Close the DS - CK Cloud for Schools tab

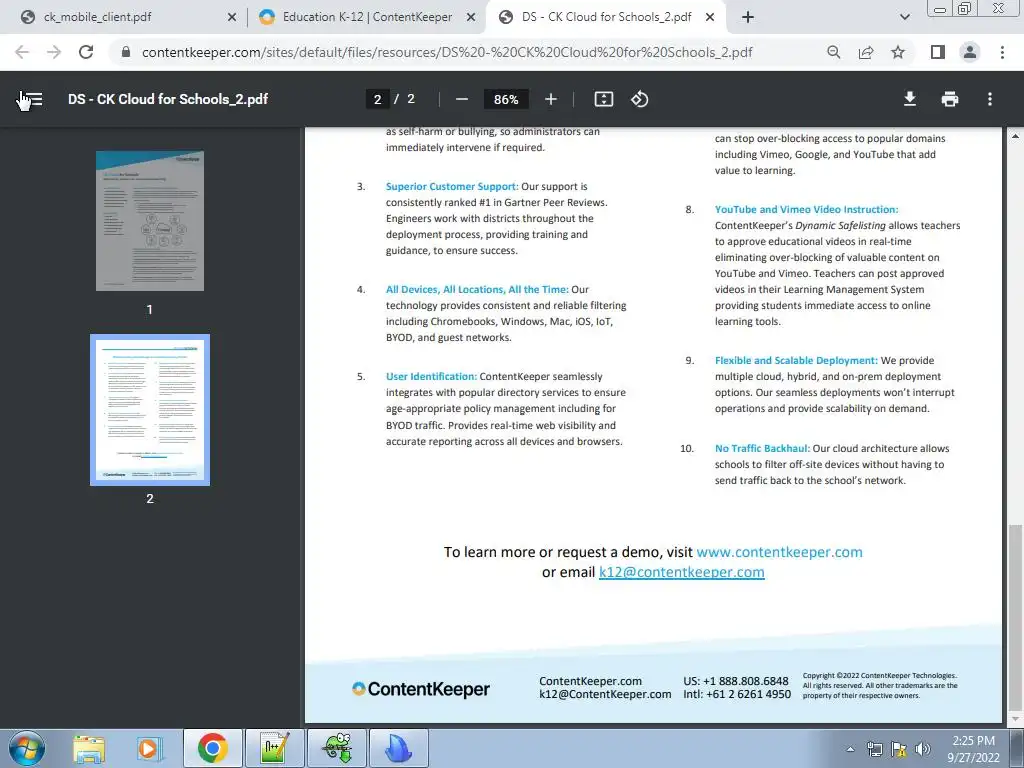711,18
